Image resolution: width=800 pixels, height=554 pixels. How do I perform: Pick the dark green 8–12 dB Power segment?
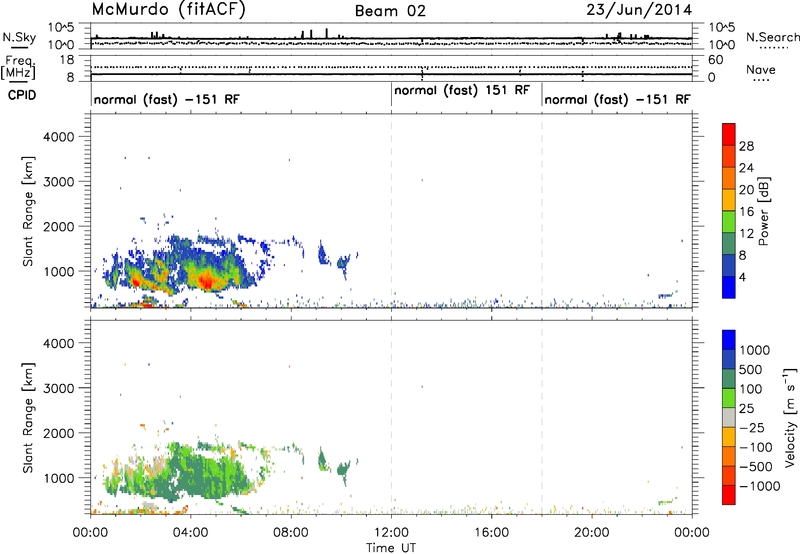[x=729, y=244]
